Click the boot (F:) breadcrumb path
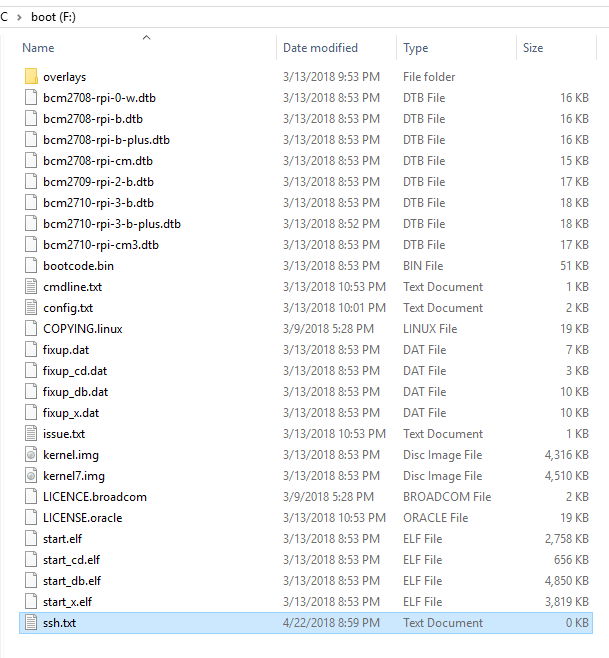Image resolution: width=609 pixels, height=658 pixels. pyautogui.click(x=53, y=17)
